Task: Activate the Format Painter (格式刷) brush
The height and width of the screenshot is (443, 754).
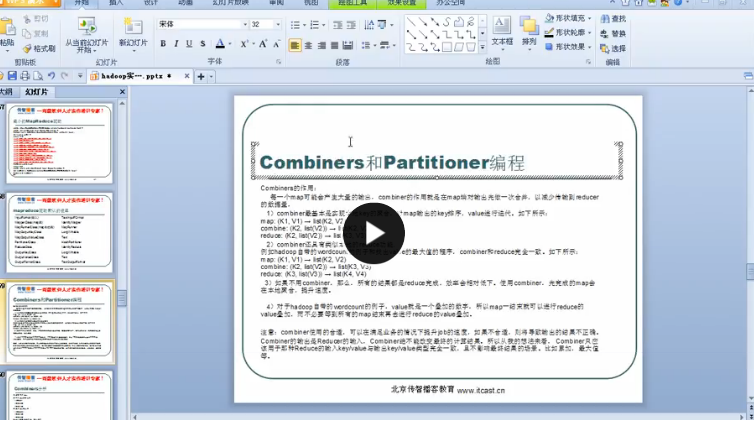Action: click(27, 49)
